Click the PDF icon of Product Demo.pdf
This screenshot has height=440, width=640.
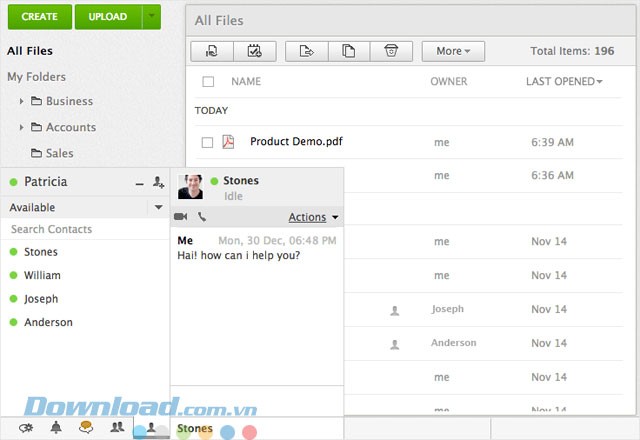(x=228, y=142)
